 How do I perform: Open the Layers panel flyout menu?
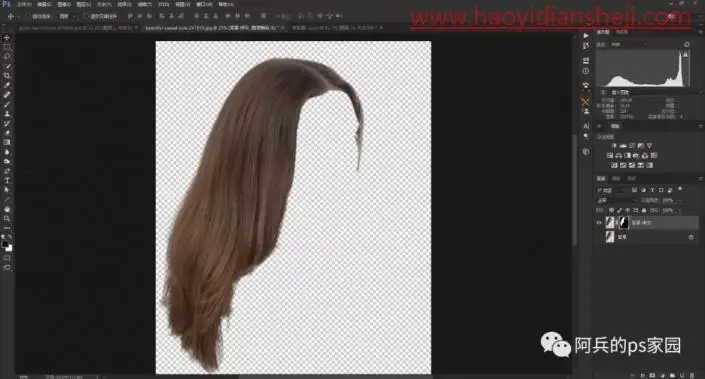[x=700, y=178]
